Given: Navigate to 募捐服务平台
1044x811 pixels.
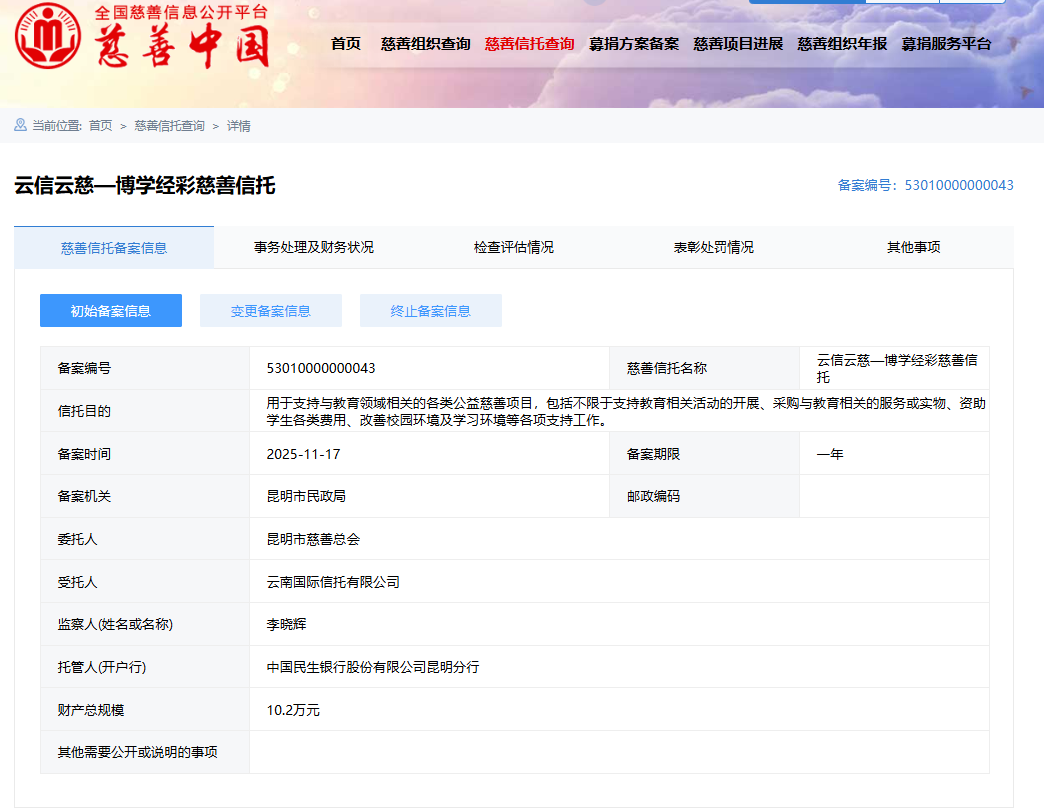Looking at the screenshot, I should (946, 44).
